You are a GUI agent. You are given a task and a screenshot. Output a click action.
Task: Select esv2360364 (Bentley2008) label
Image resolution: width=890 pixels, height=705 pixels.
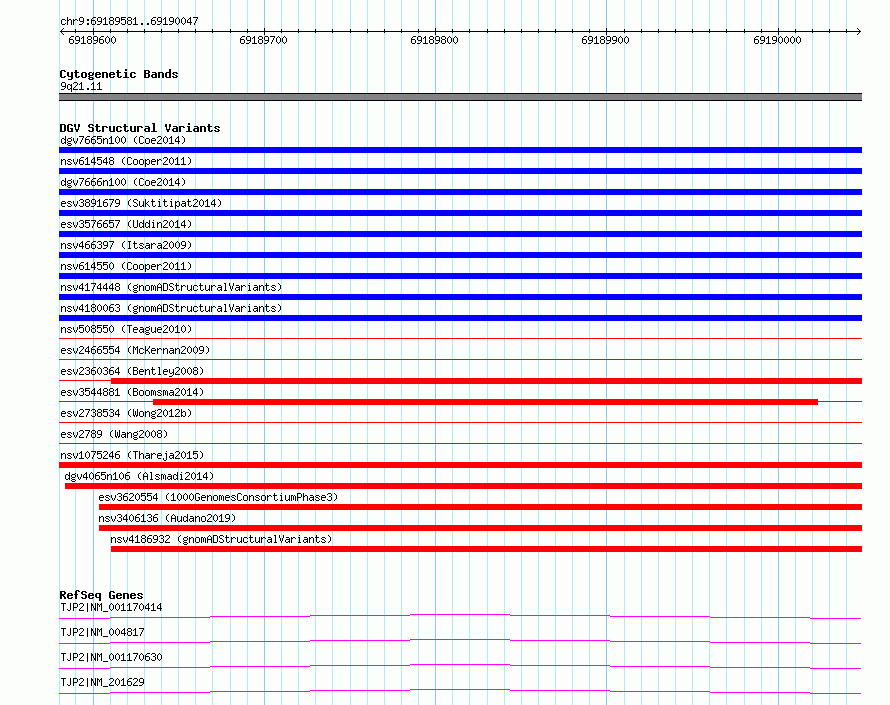coord(132,371)
